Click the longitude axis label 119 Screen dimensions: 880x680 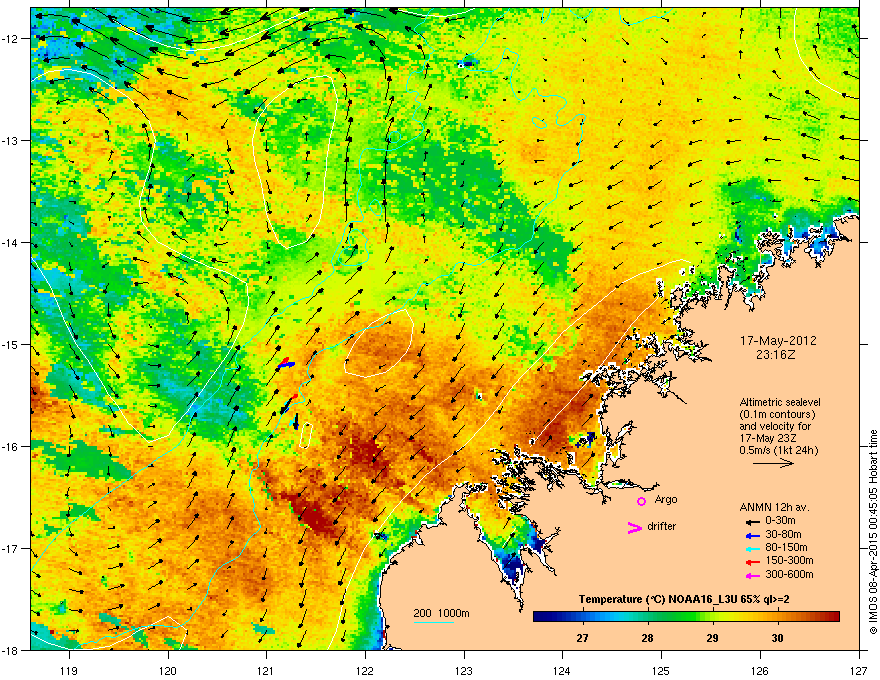click(x=69, y=670)
